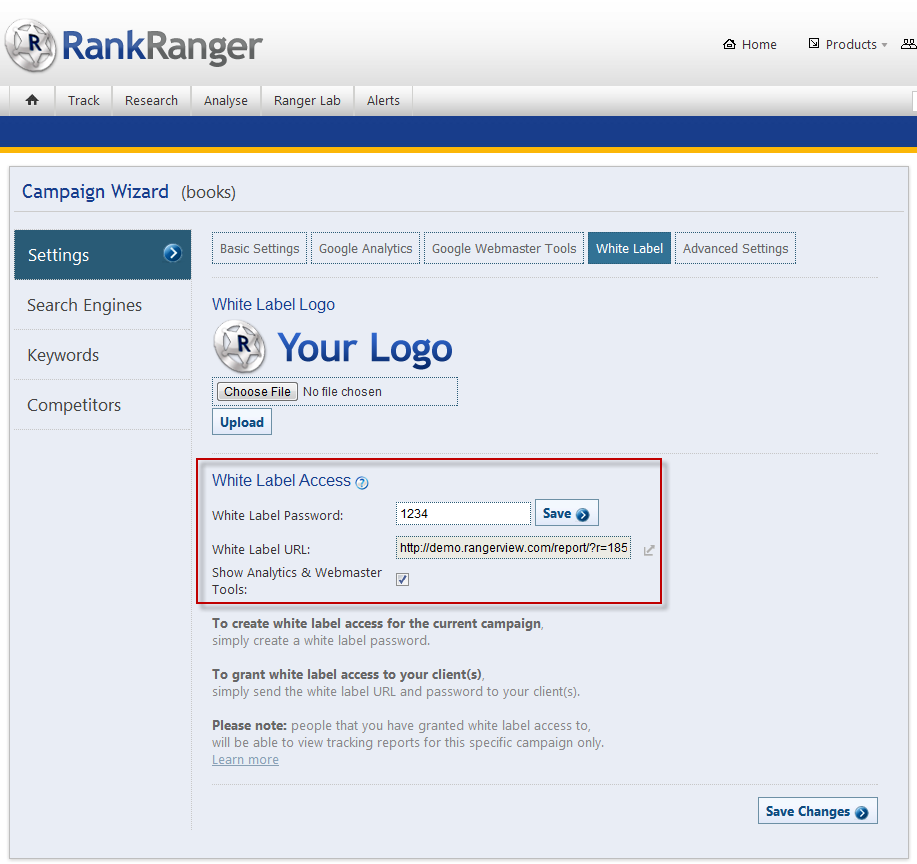
Task: Switch to Google Analytics tab
Action: click(365, 249)
